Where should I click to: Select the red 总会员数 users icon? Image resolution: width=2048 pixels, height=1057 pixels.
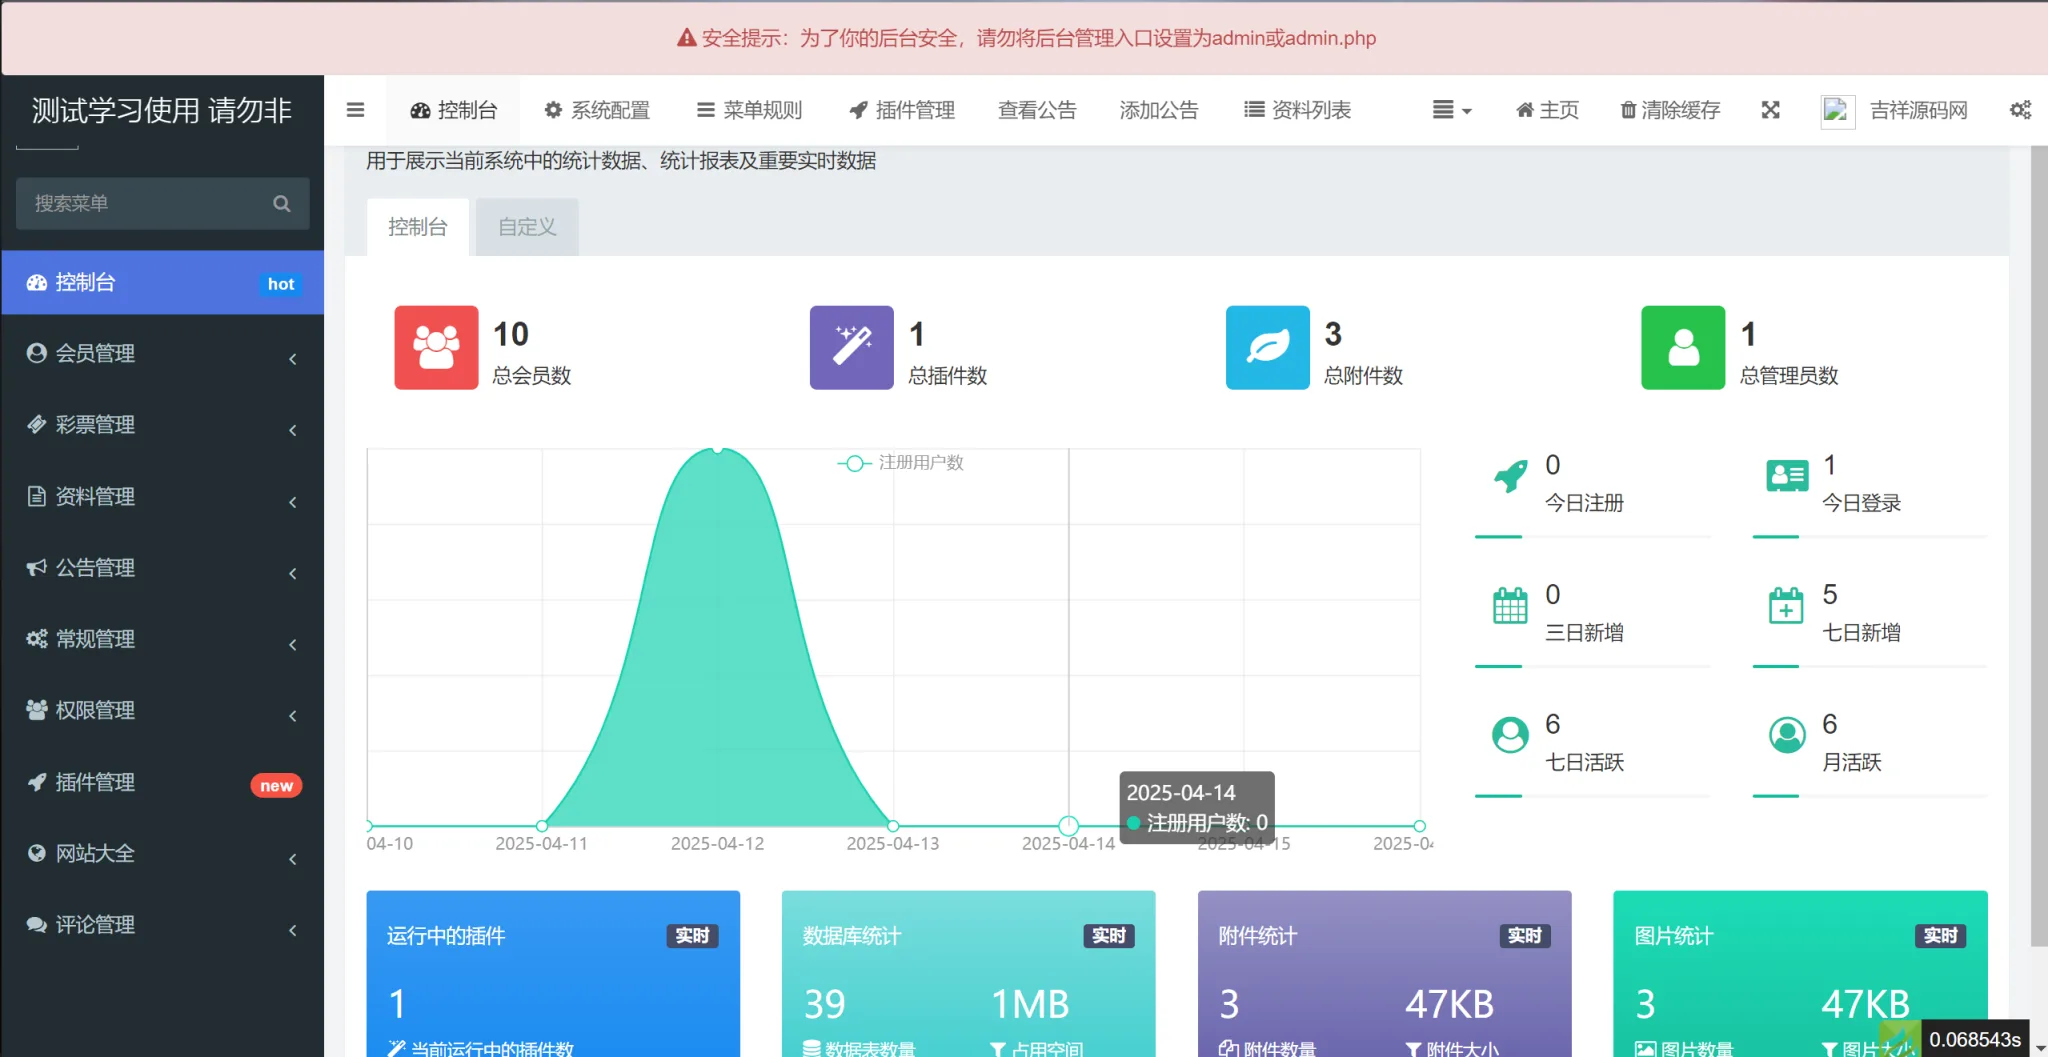tap(435, 348)
